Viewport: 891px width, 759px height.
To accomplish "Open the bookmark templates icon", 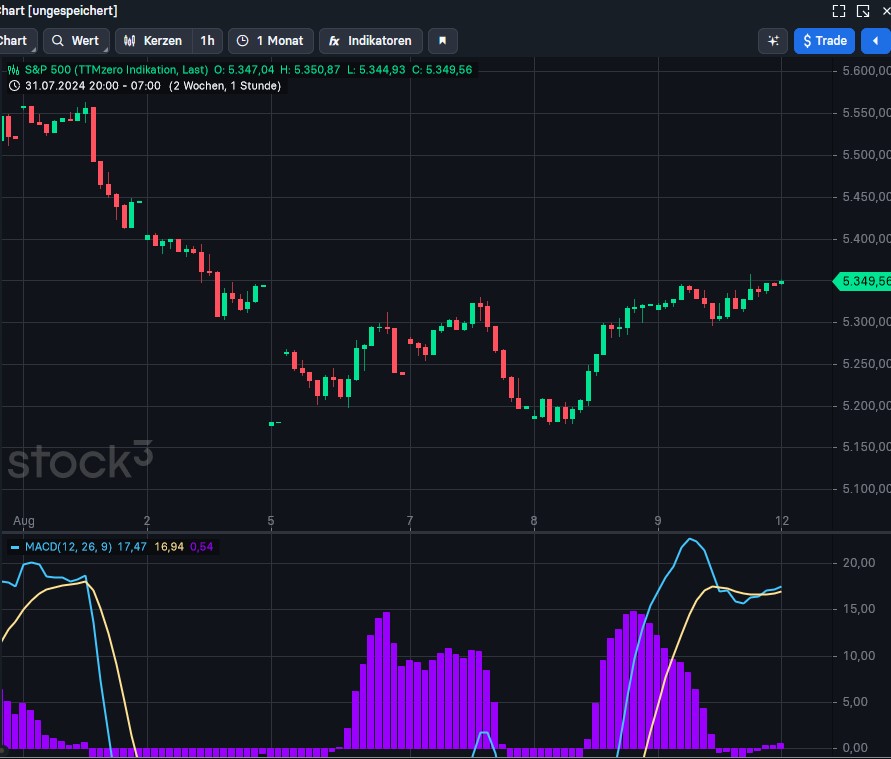I will pos(442,41).
